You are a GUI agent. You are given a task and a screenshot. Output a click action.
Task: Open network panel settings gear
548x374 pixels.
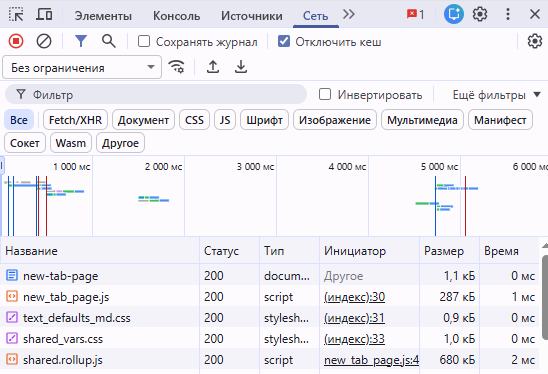tap(534, 41)
